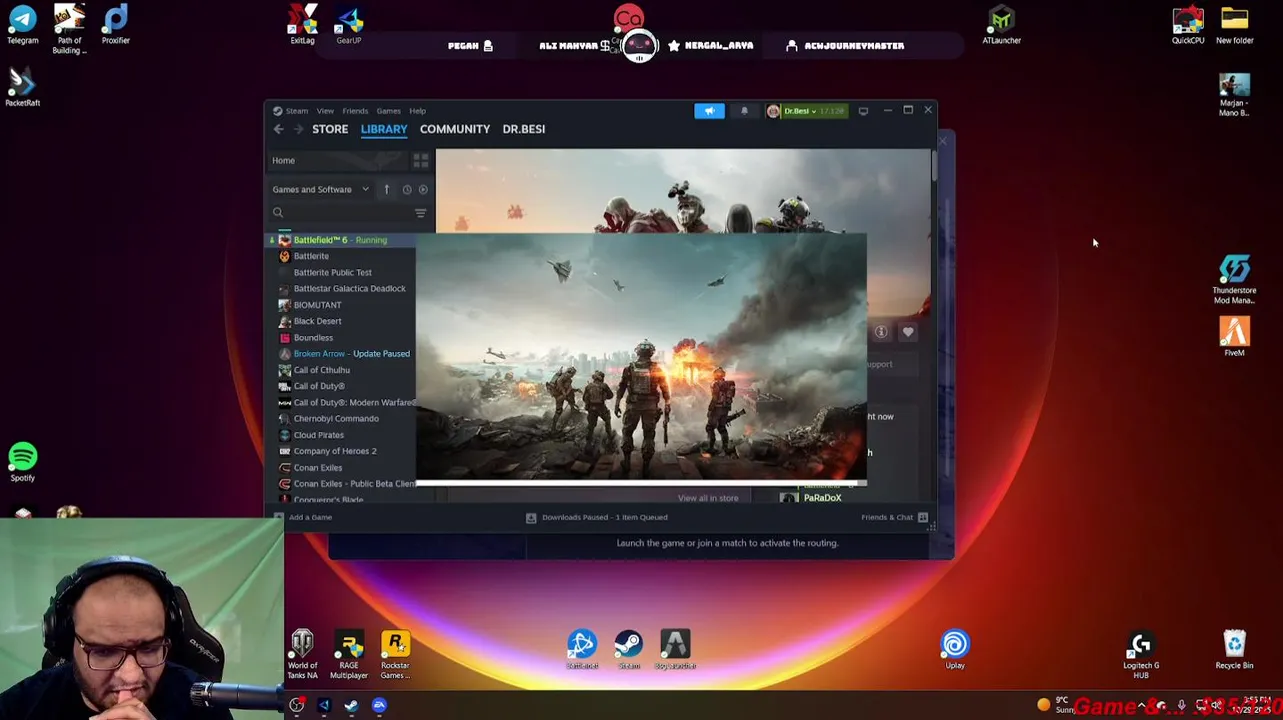Expand the Games and Software filter dropdown
1283x720 pixels.
(320, 189)
